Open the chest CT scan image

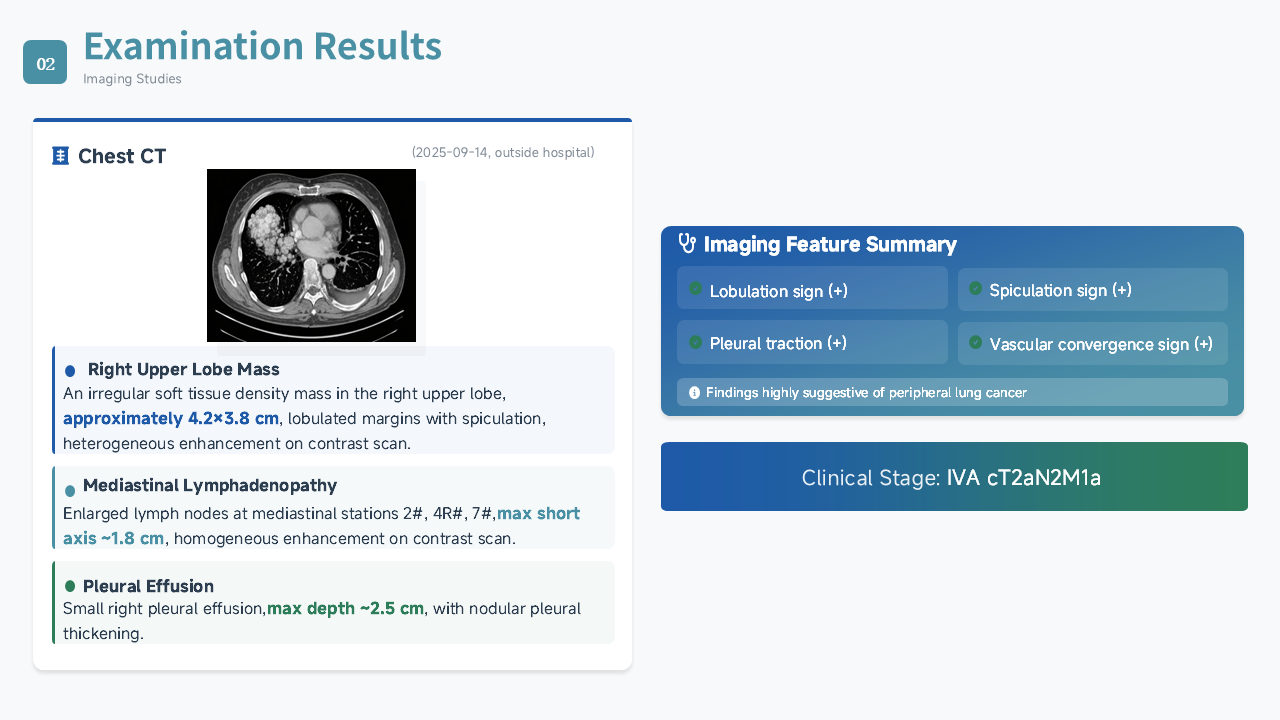coord(311,255)
